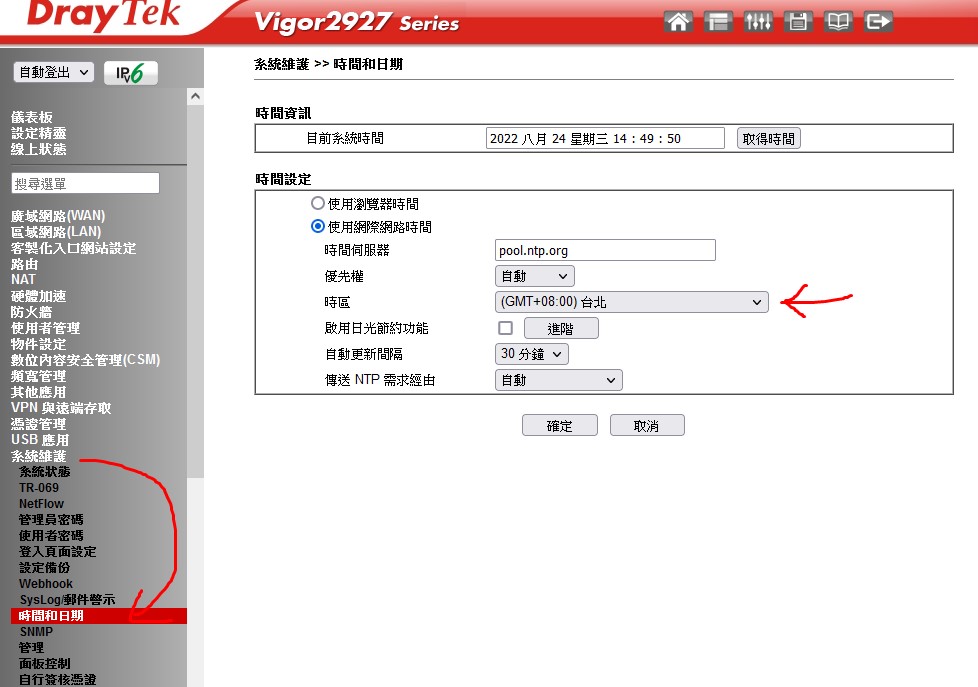Image resolution: width=978 pixels, height=687 pixels.
Task: Open 防火牆 in the sidebar menu
Action: click(31, 312)
